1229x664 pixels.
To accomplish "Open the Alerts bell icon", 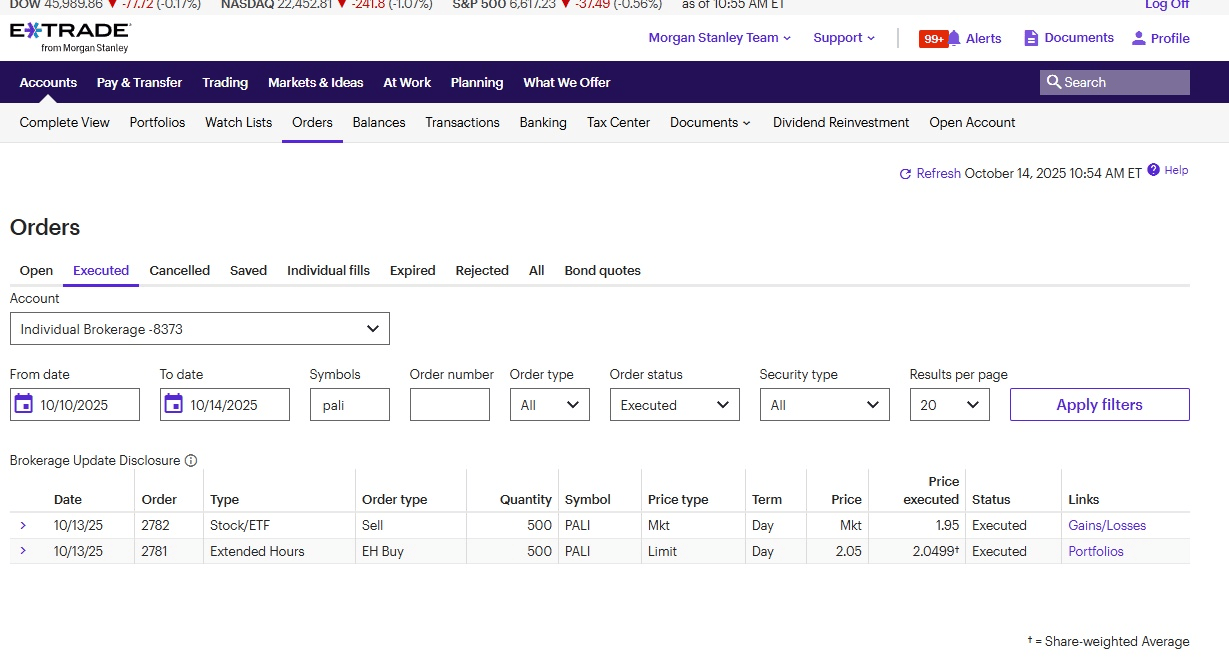I will tap(954, 38).
